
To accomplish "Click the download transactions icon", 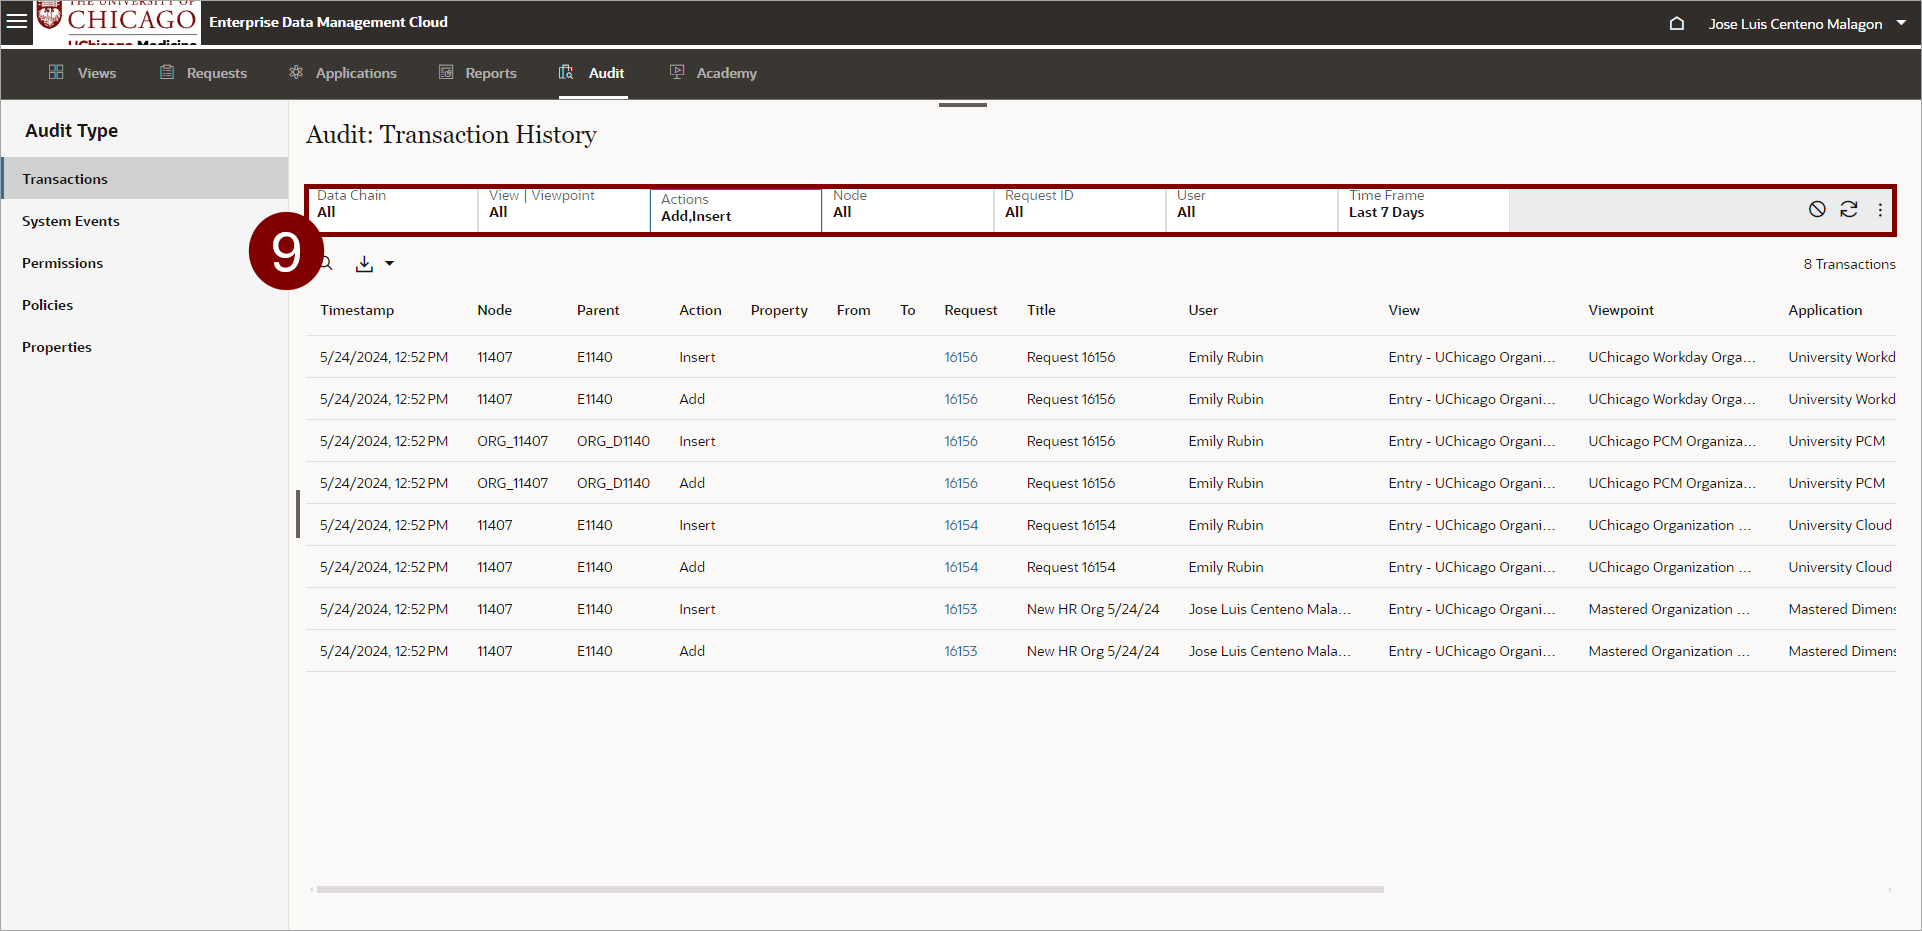I will [364, 264].
